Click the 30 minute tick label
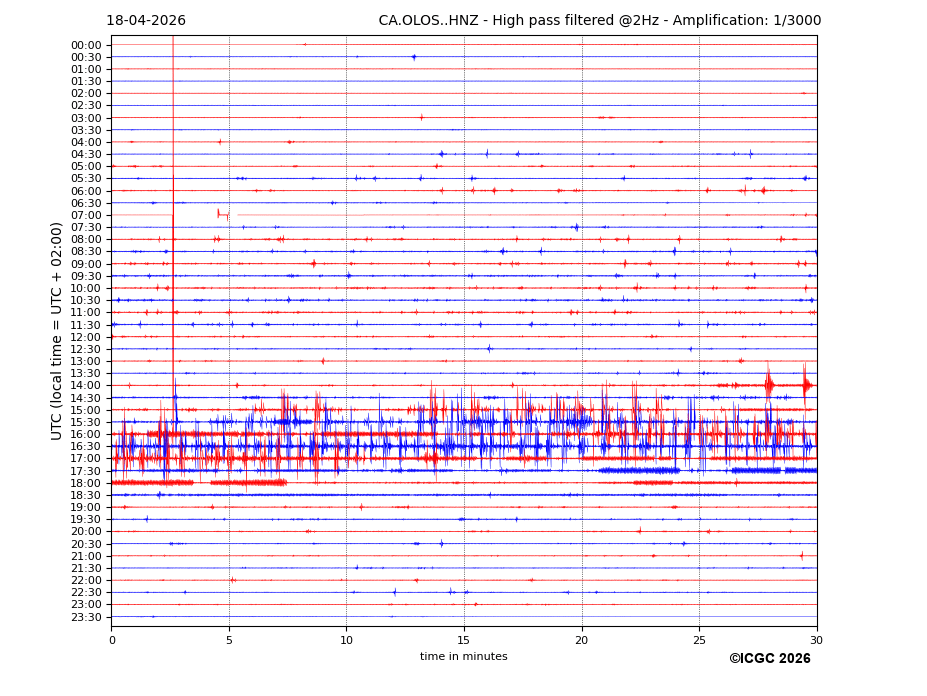This screenshot has width=927, height=696. [817, 639]
